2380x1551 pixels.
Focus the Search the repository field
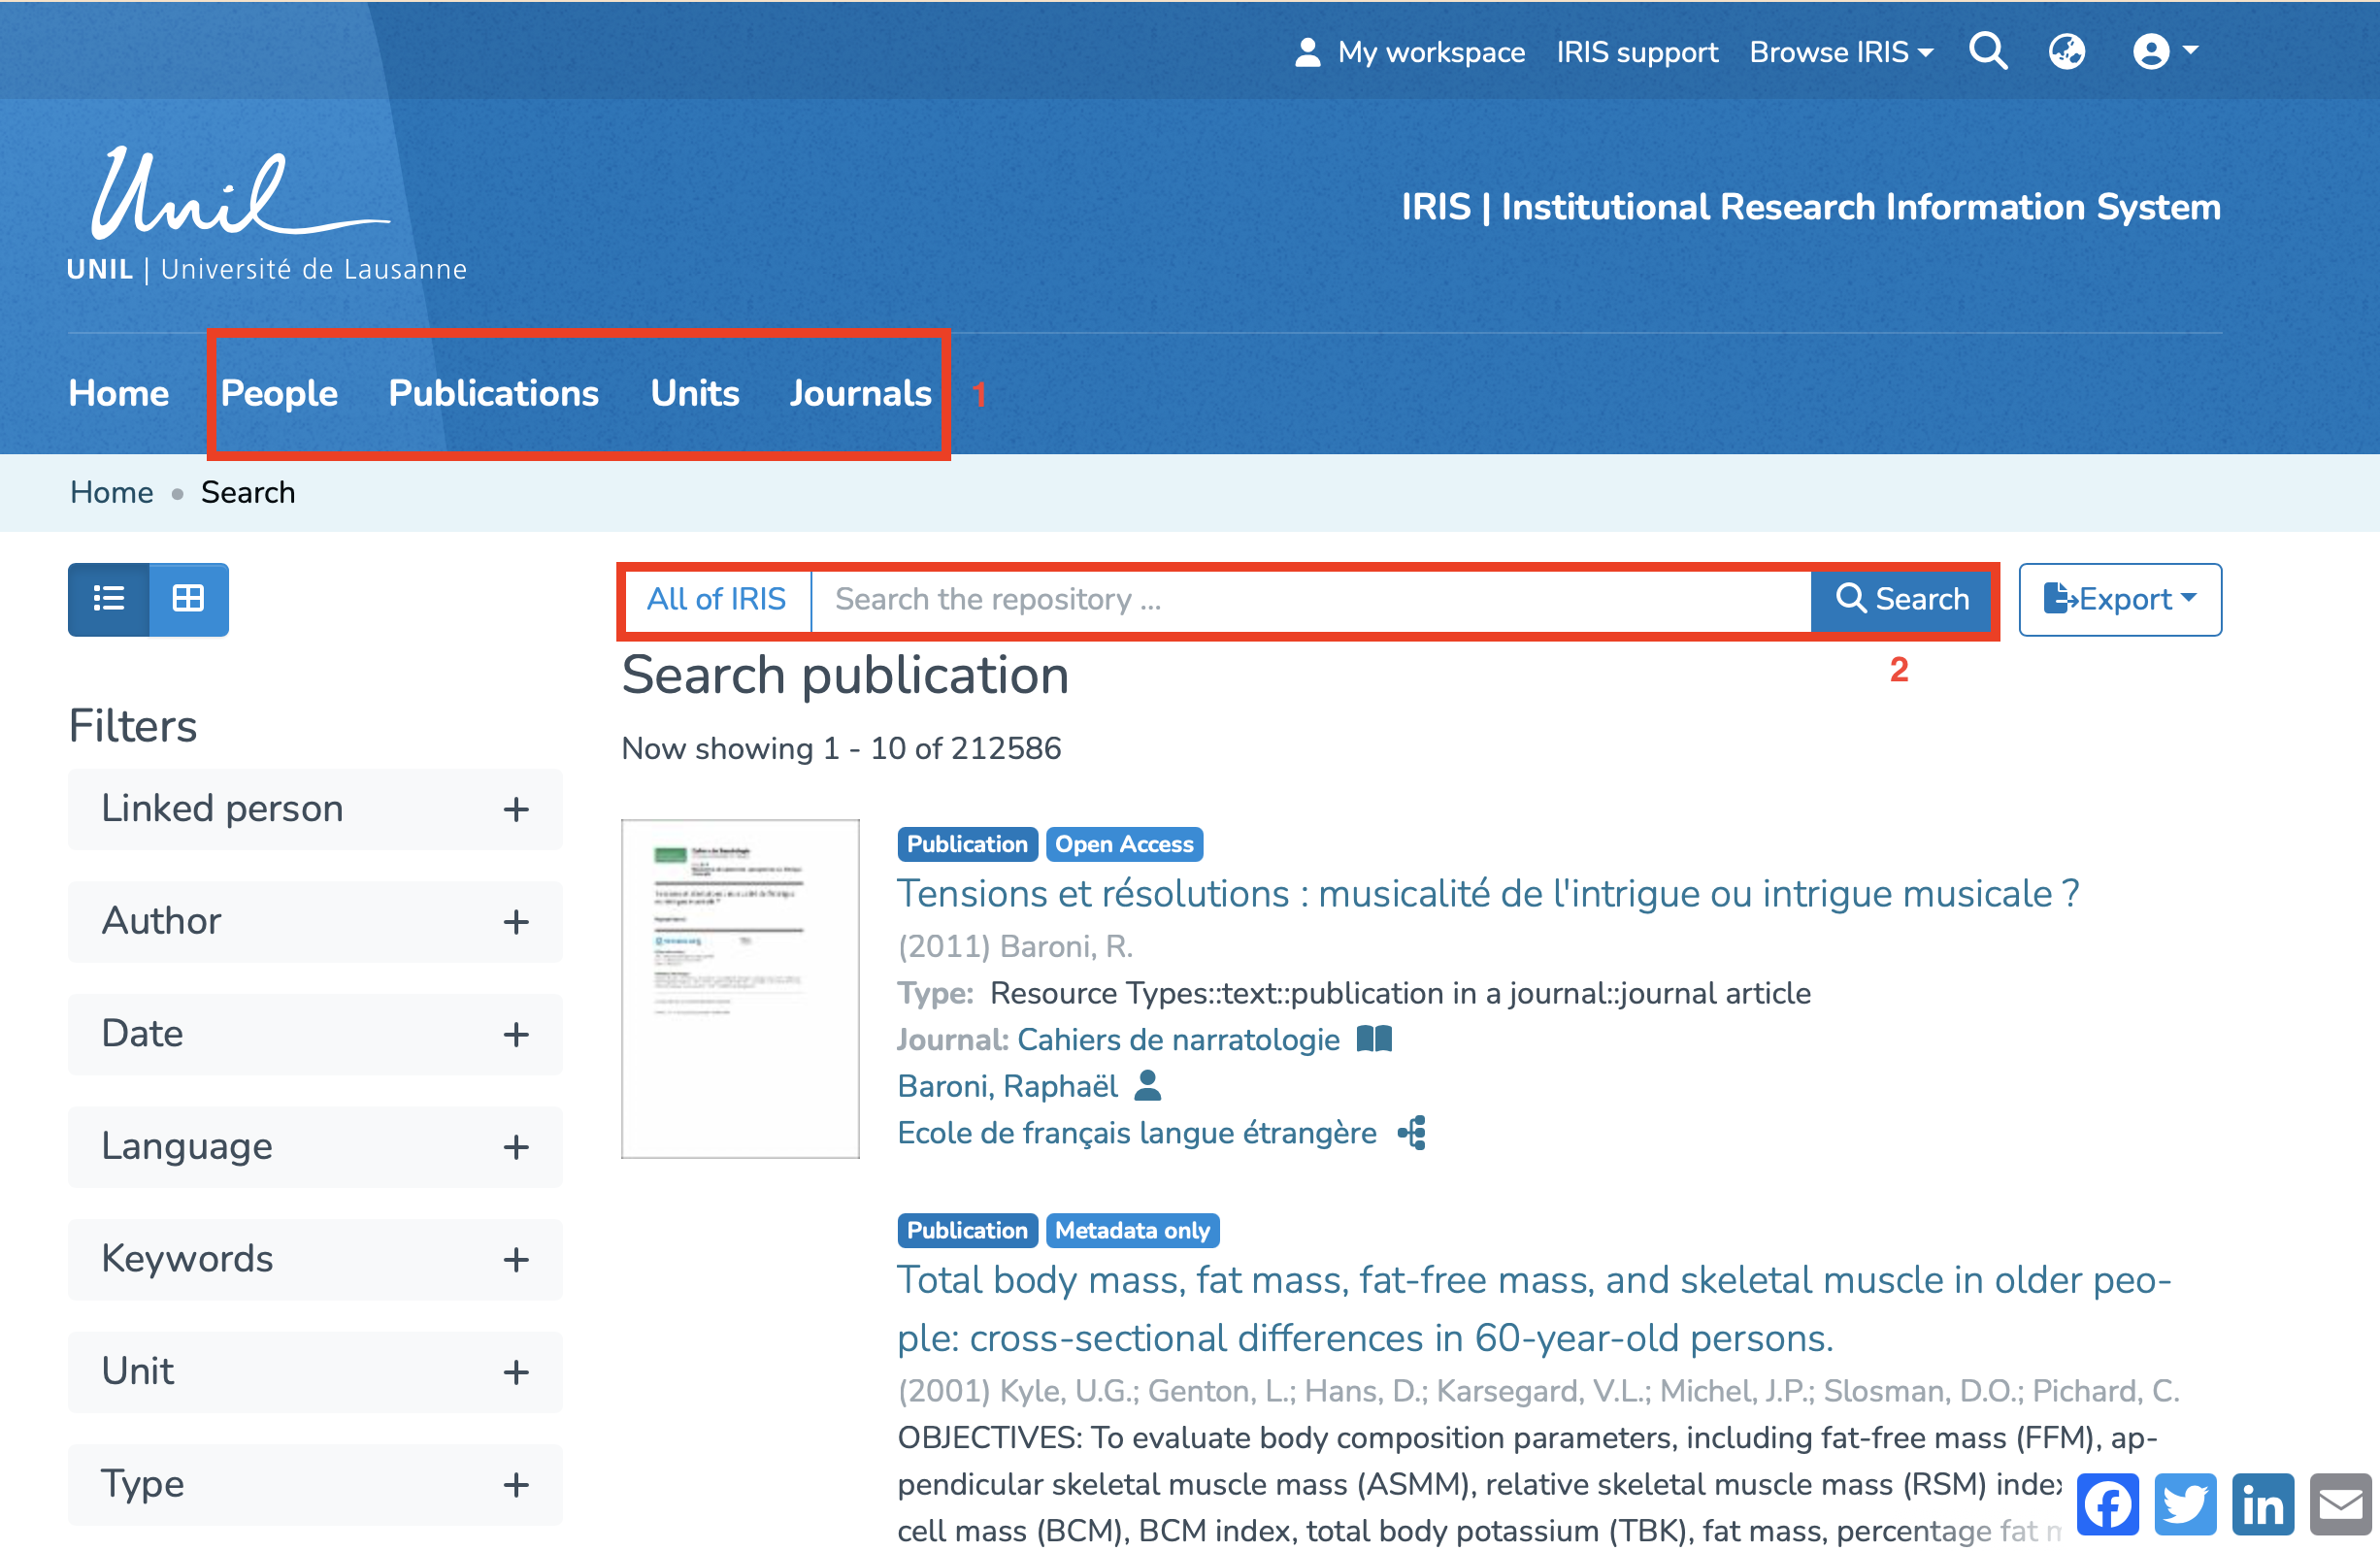pyautogui.click(x=1310, y=599)
